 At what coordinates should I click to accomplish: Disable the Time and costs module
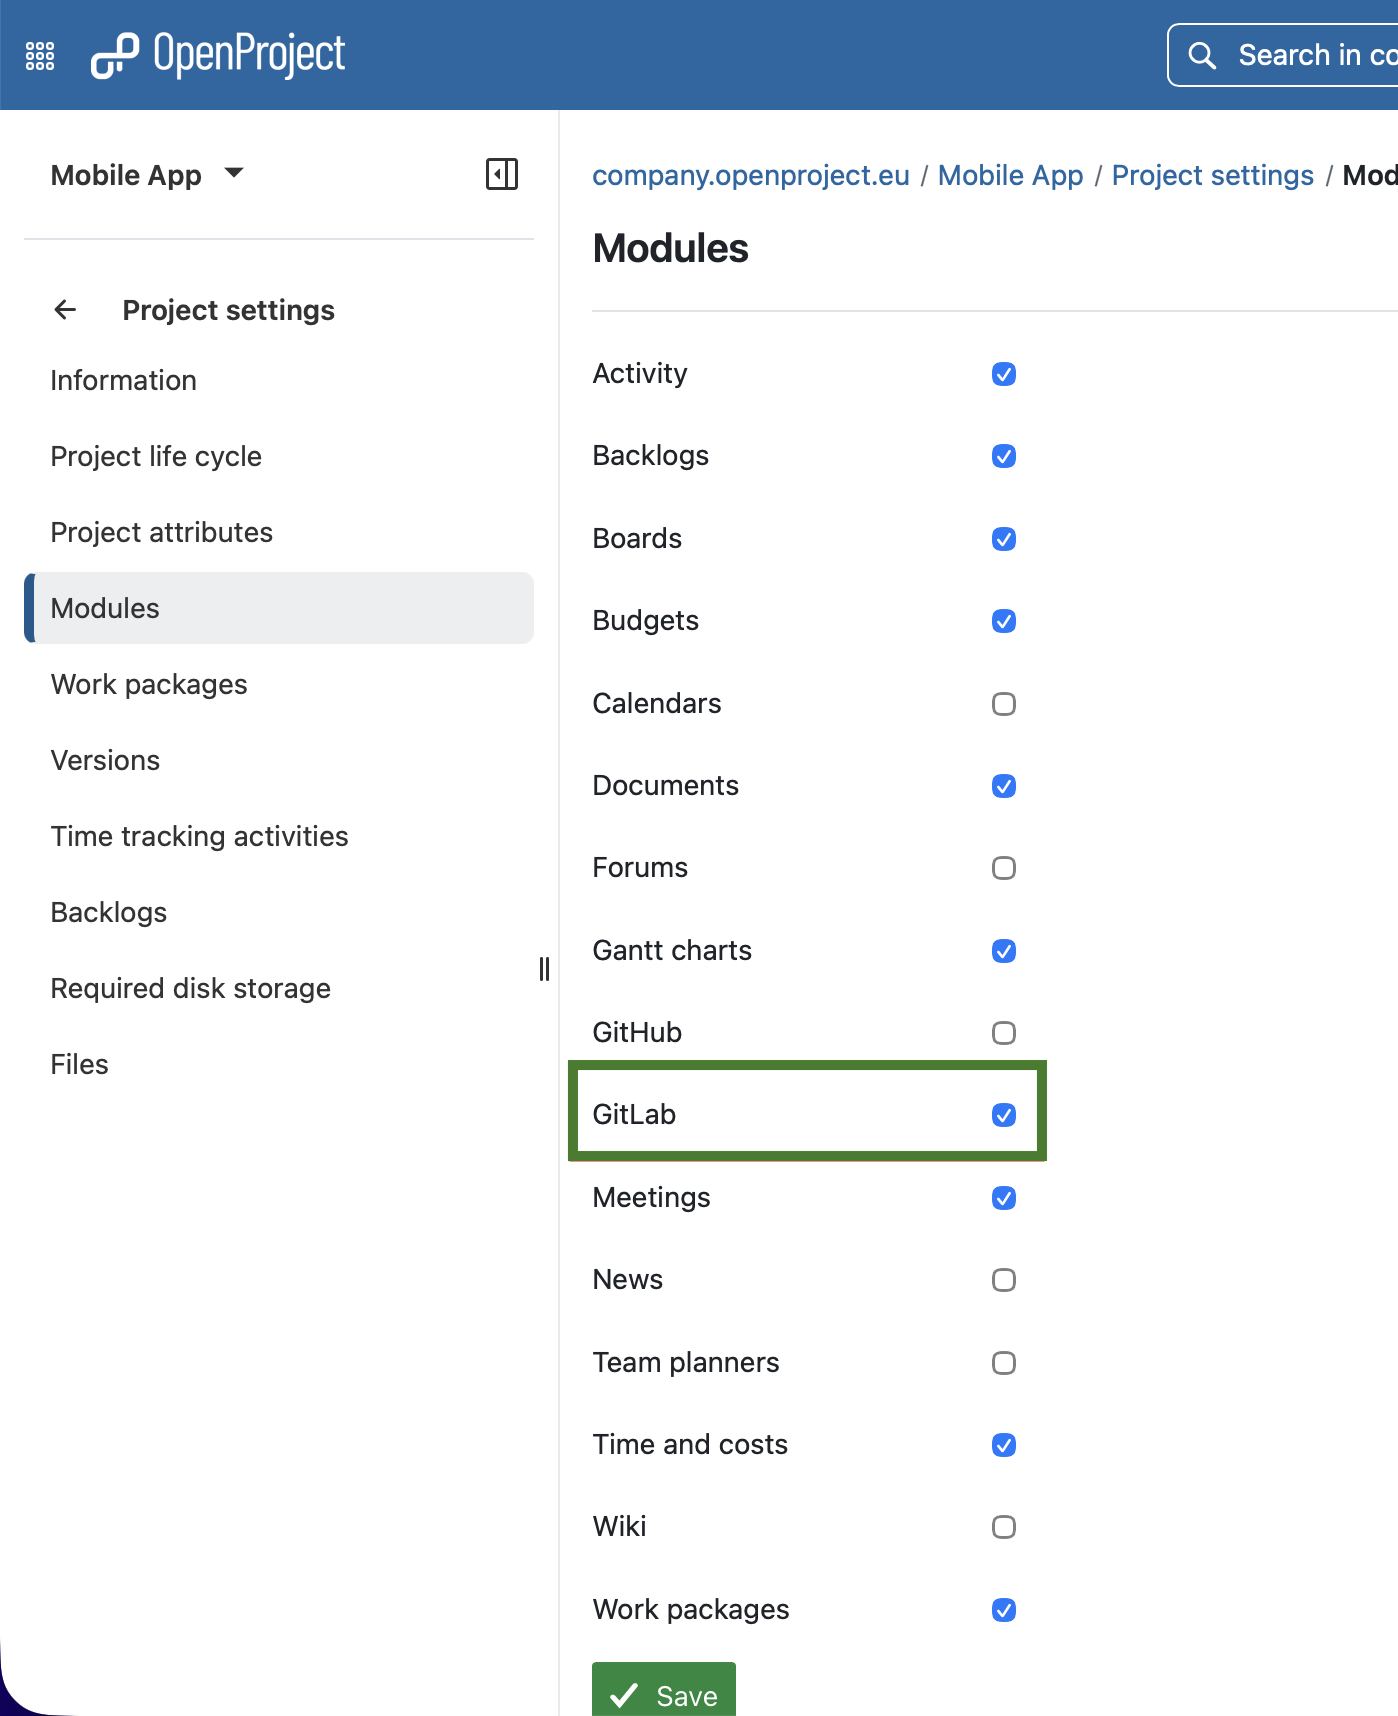[1004, 1445]
